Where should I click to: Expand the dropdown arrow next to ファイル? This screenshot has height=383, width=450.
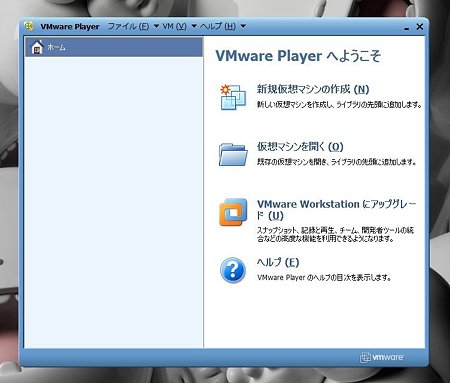click(156, 26)
